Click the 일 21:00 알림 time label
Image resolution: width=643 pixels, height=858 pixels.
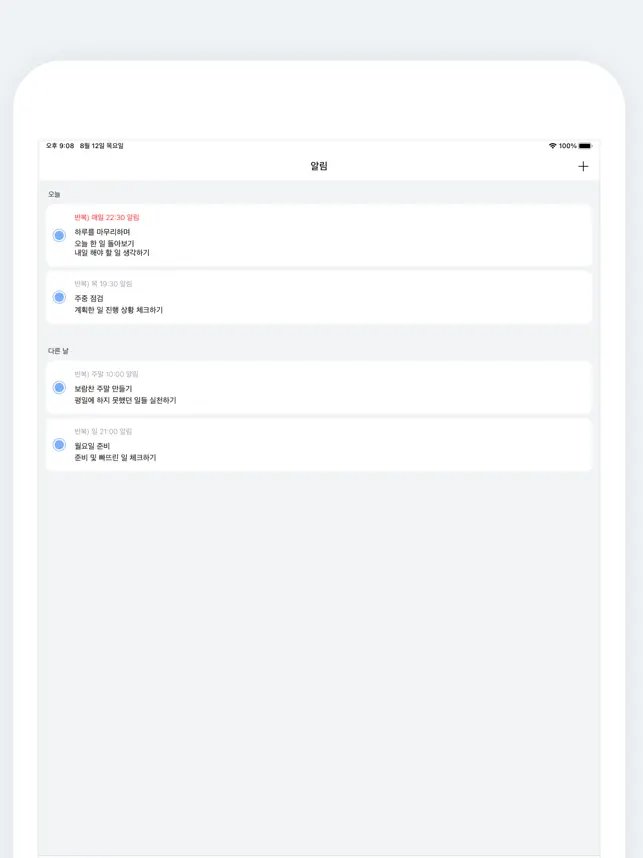tap(103, 431)
